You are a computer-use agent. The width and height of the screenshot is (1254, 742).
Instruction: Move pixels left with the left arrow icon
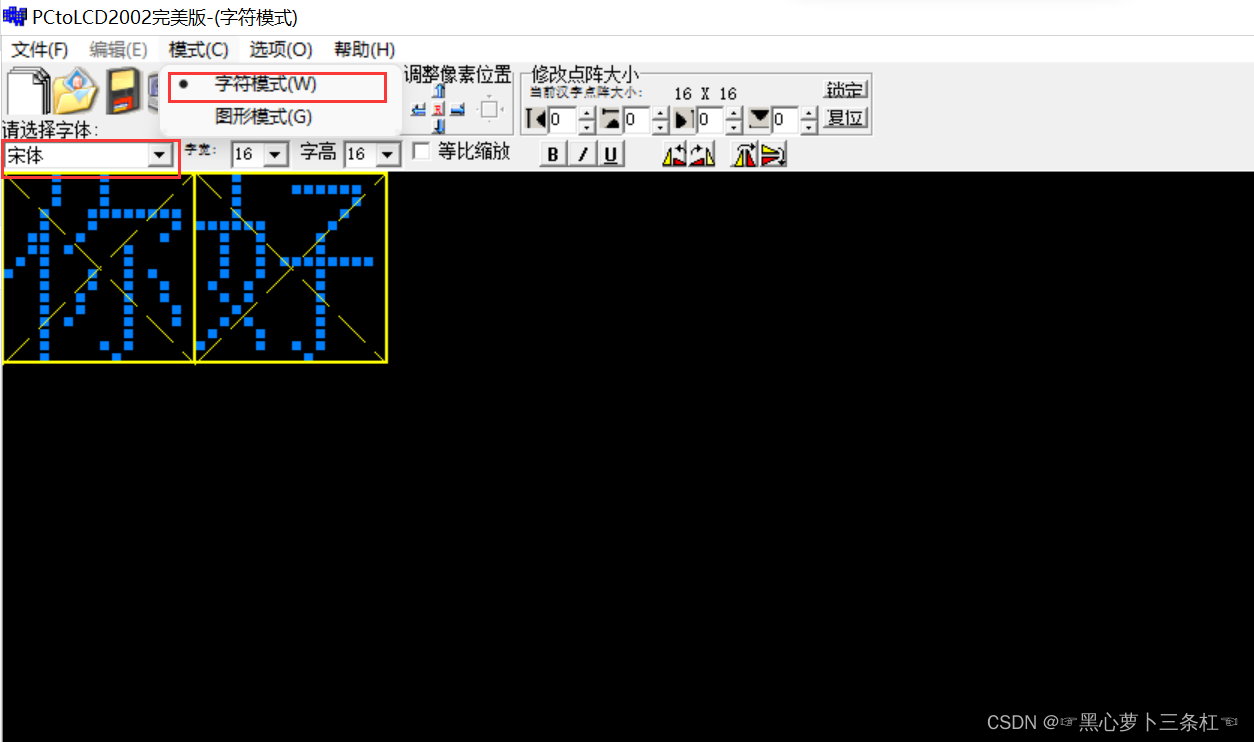[419, 112]
